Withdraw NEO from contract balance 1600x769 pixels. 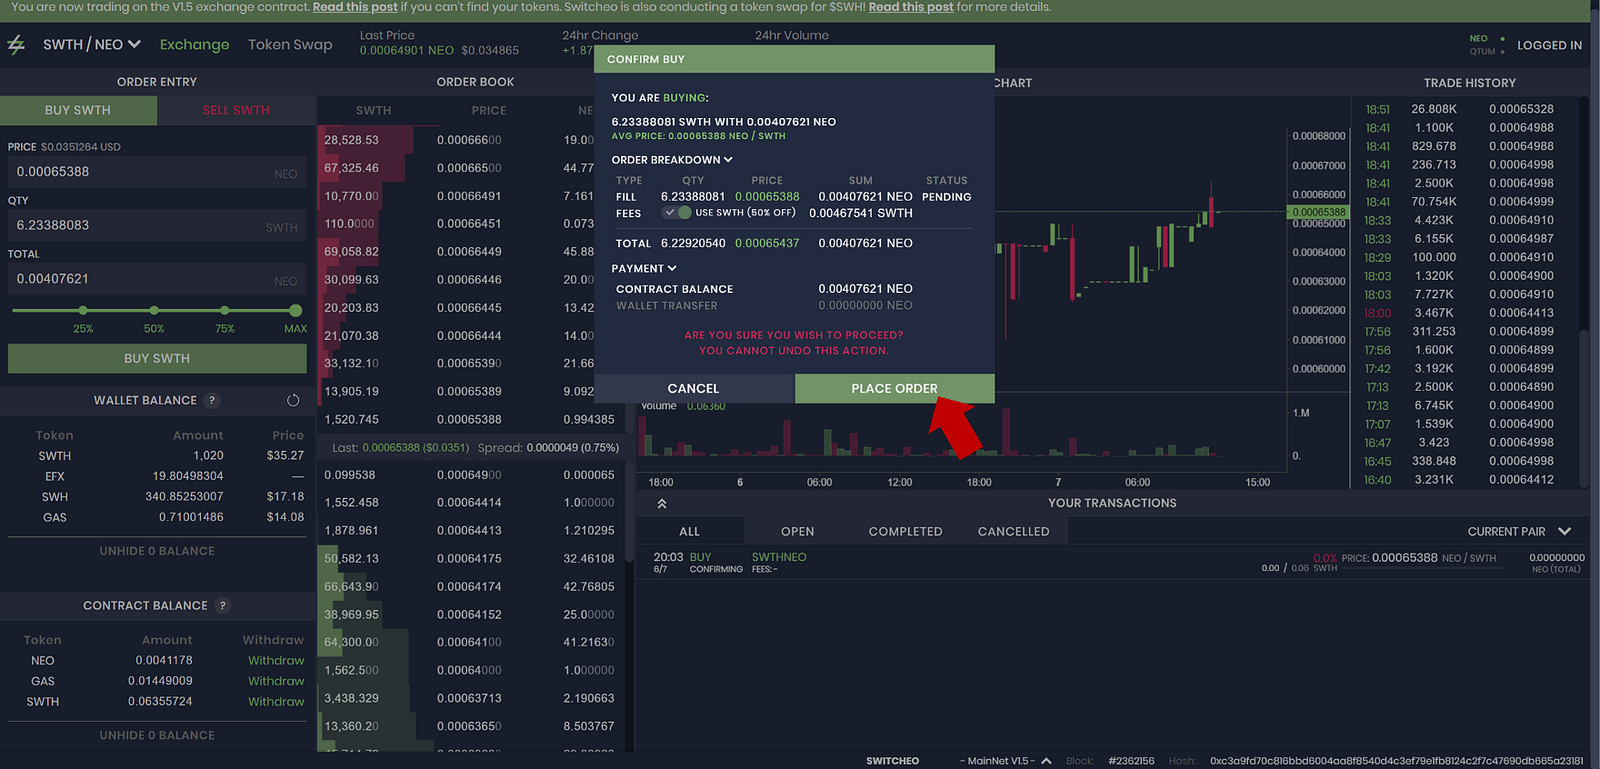[x=276, y=660]
